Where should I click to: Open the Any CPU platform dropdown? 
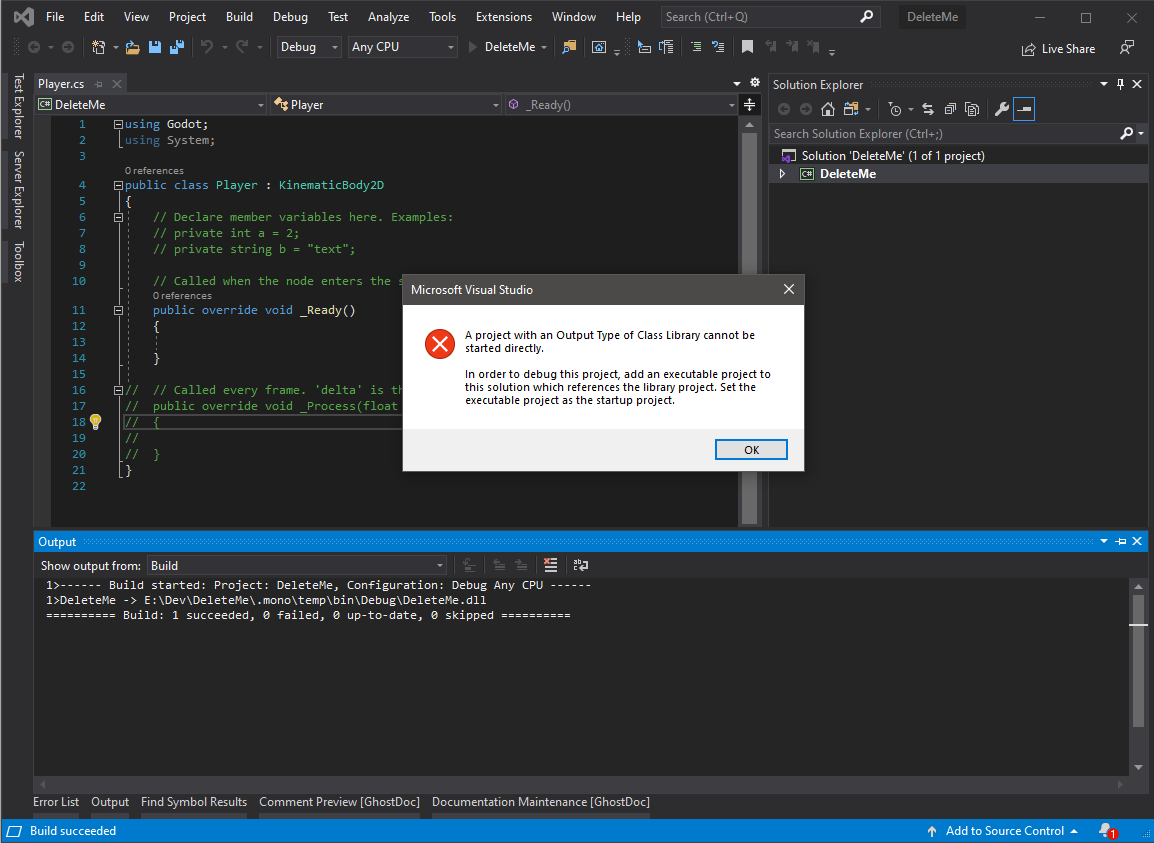(x=402, y=47)
